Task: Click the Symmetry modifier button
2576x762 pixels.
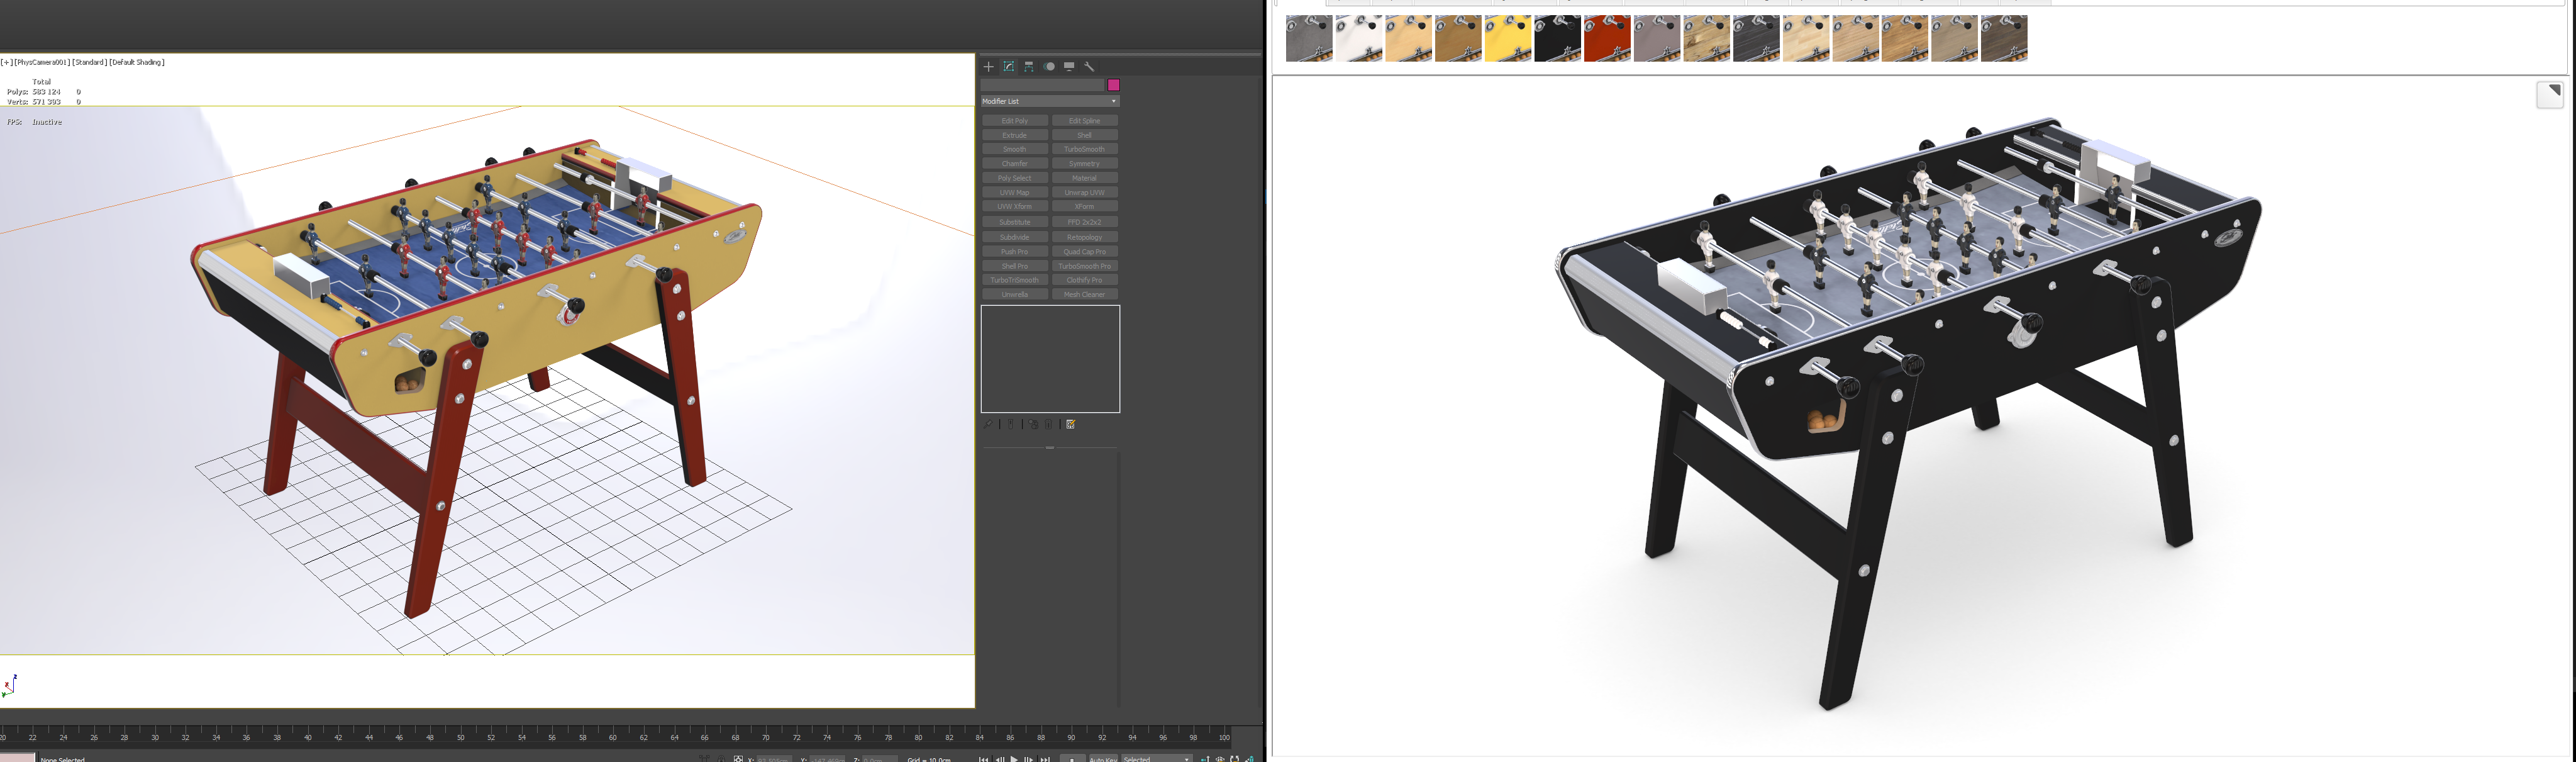Action: (1084, 163)
